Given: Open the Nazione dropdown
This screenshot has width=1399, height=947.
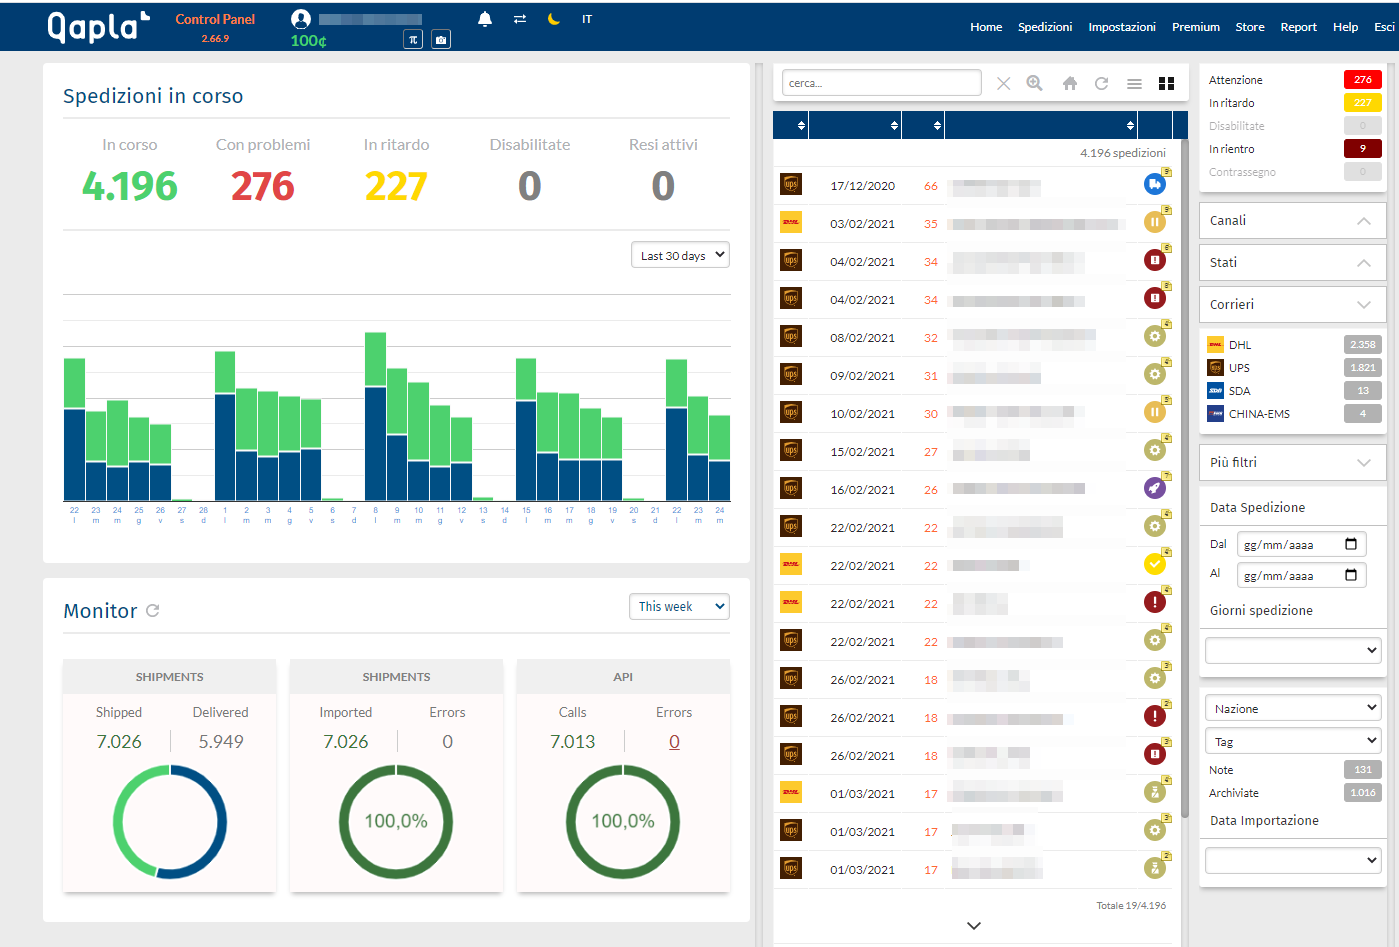Looking at the screenshot, I should coord(1293,708).
